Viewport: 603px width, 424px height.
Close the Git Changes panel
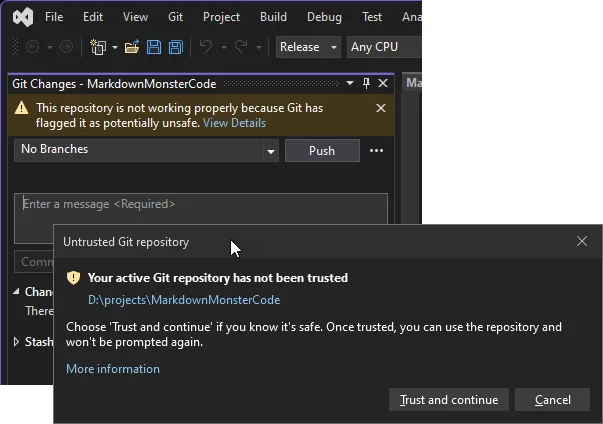[383, 83]
